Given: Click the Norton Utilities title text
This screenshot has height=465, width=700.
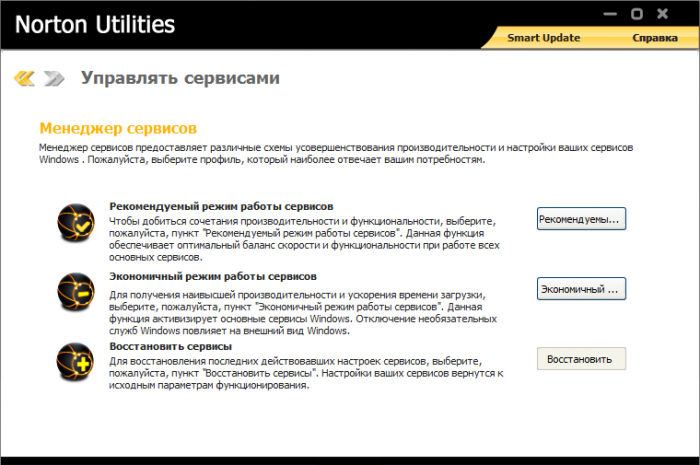Looking at the screenshot, I should pyautogui.click(x=93, y=25).
